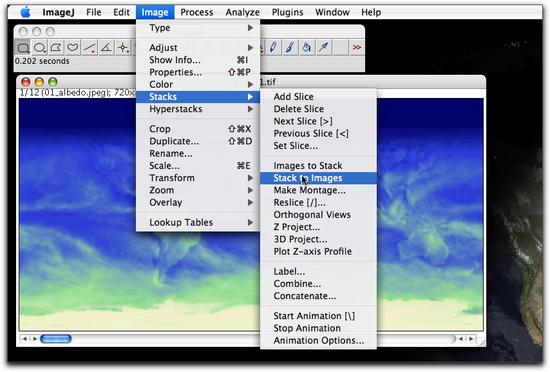Expand the Transform submenu
The width and height of the screenshot is (550, 372).
(198, 178)
